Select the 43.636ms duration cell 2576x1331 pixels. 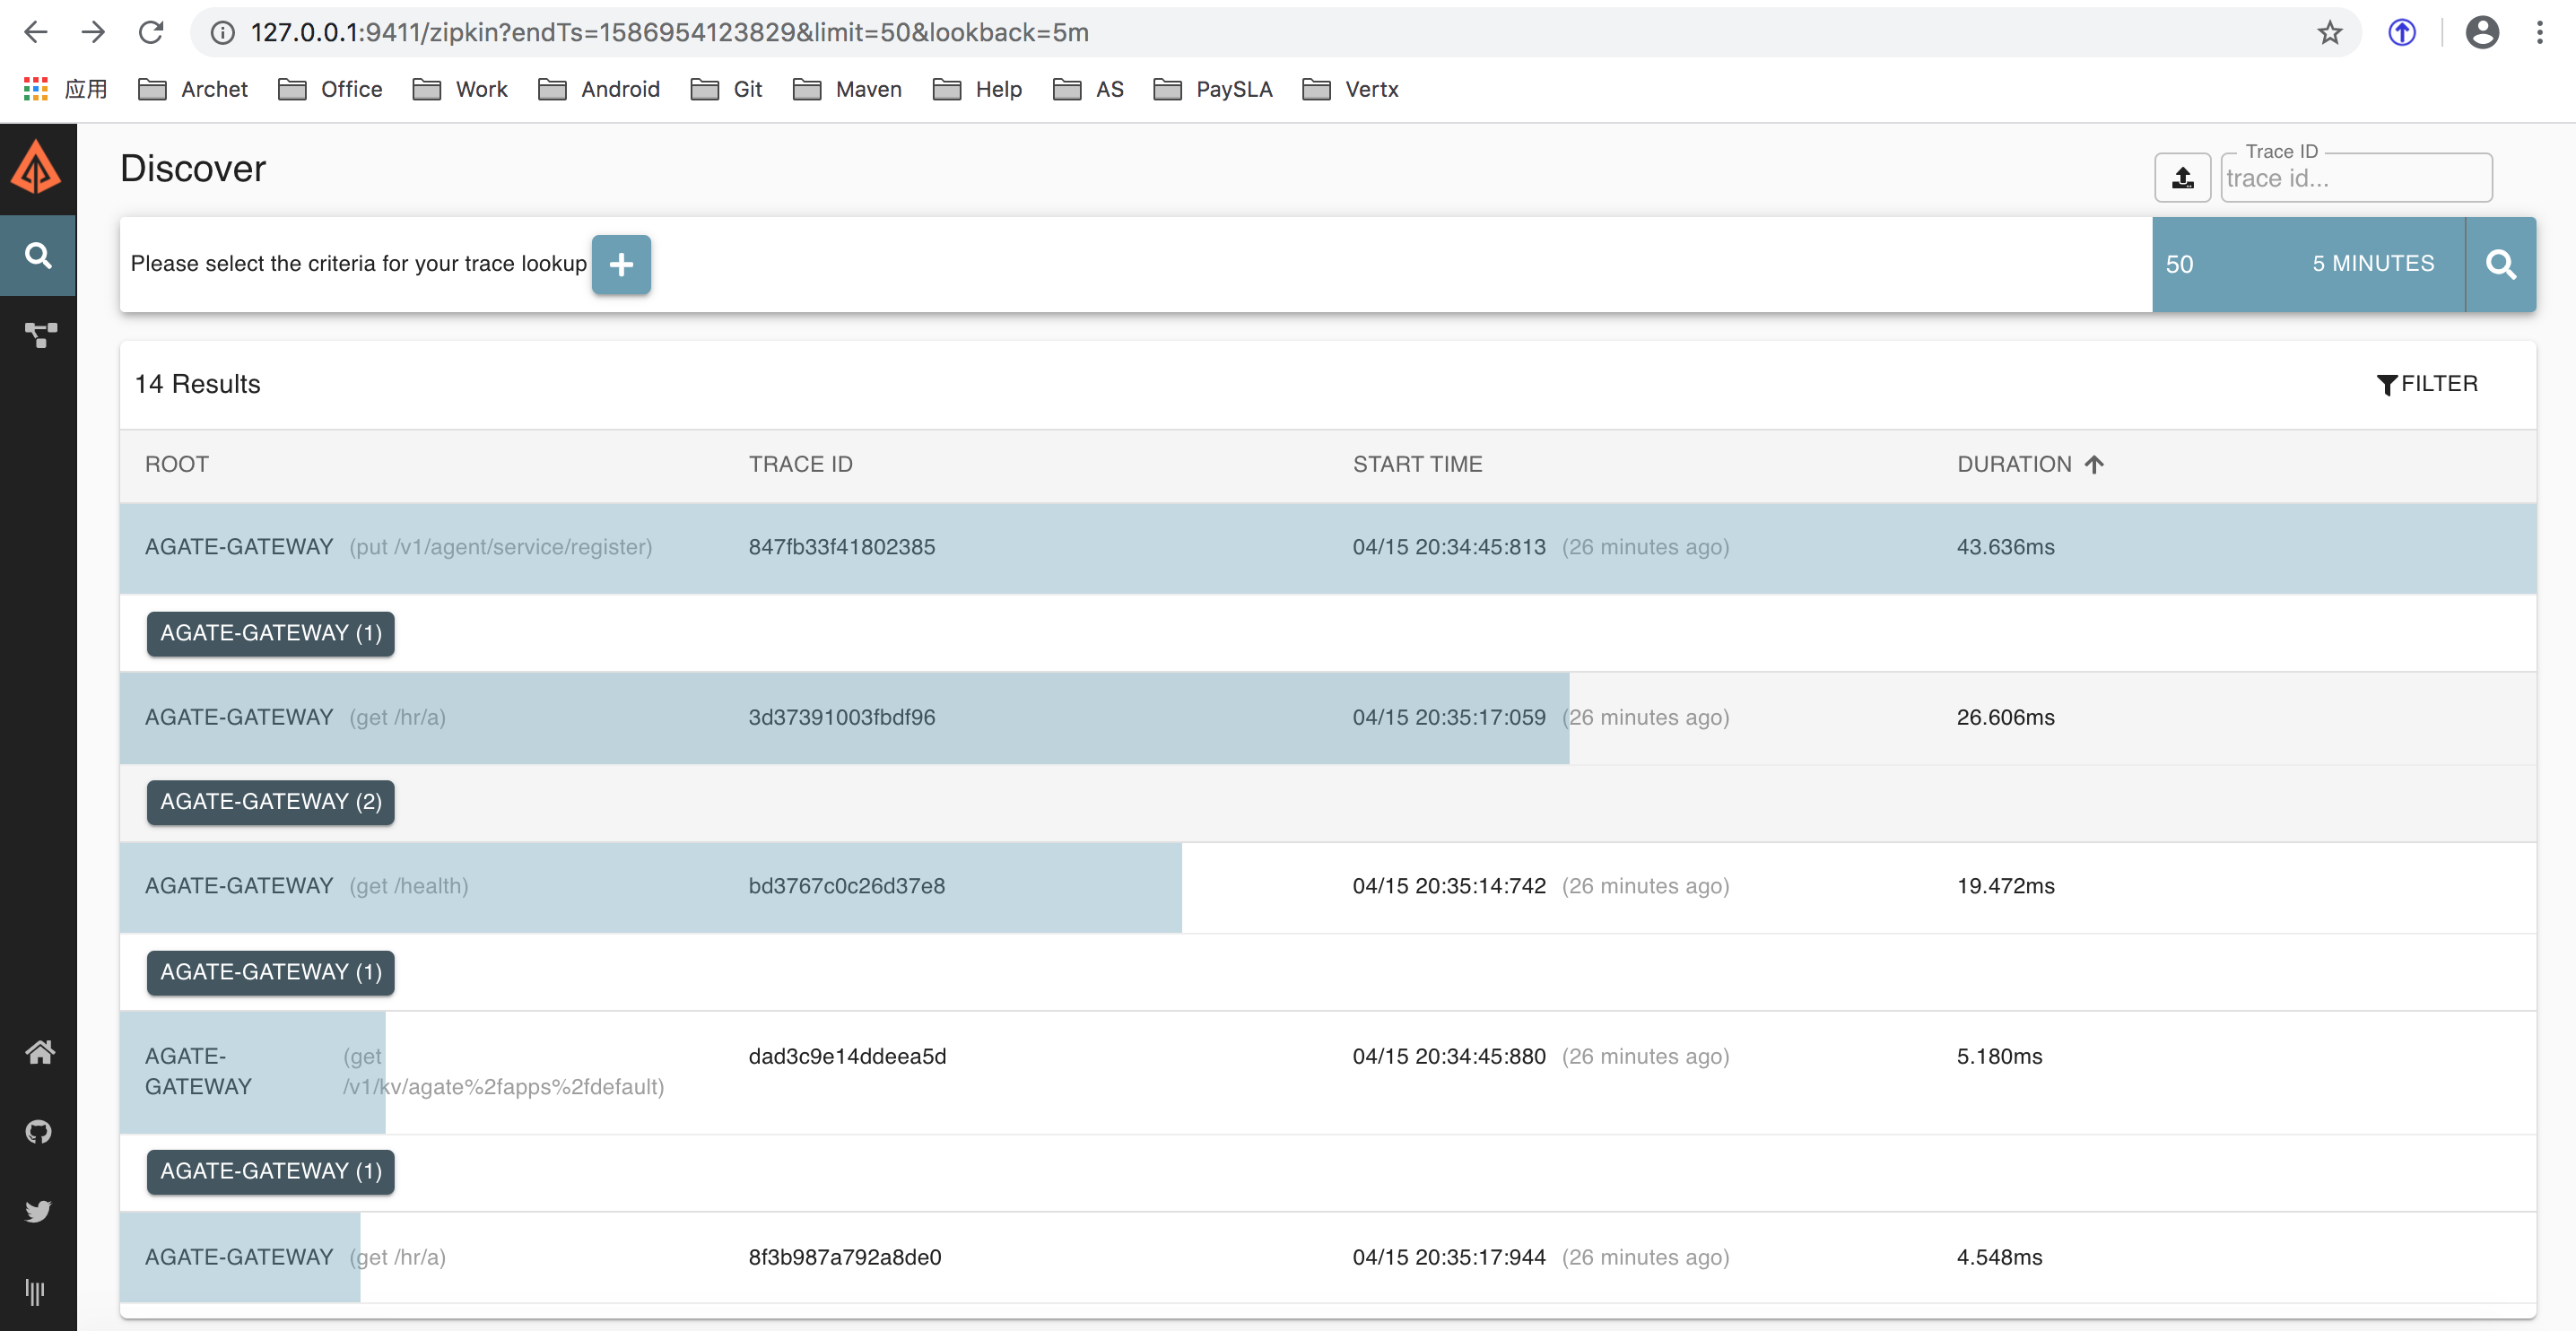(2006, 547)
